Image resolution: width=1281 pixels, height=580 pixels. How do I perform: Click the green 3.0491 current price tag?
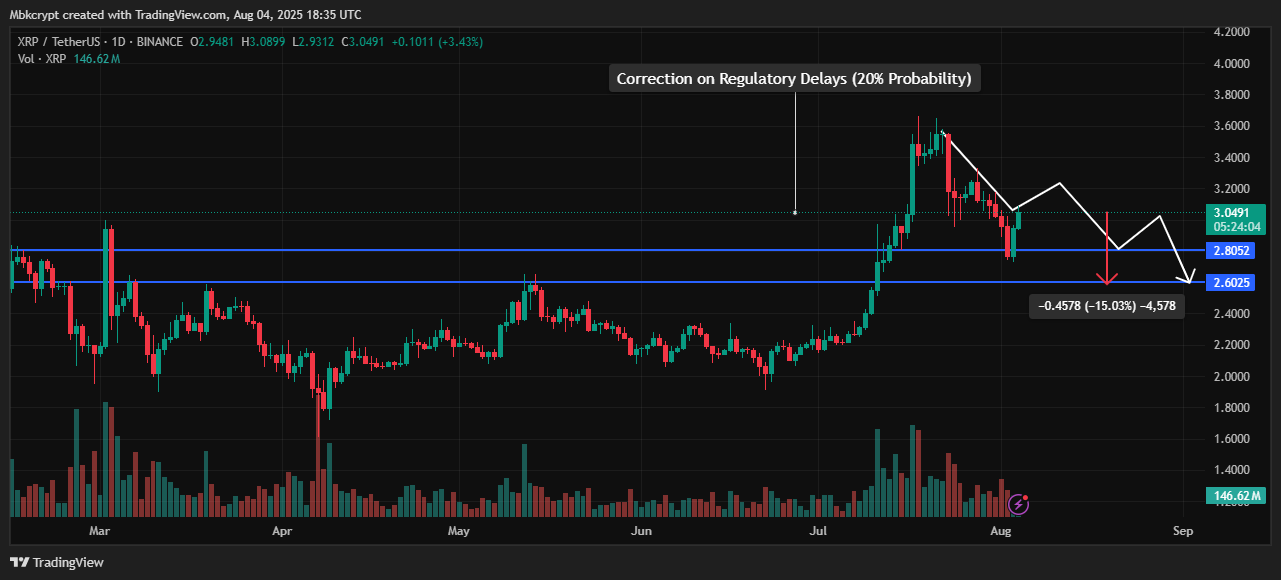[1232, 212]
